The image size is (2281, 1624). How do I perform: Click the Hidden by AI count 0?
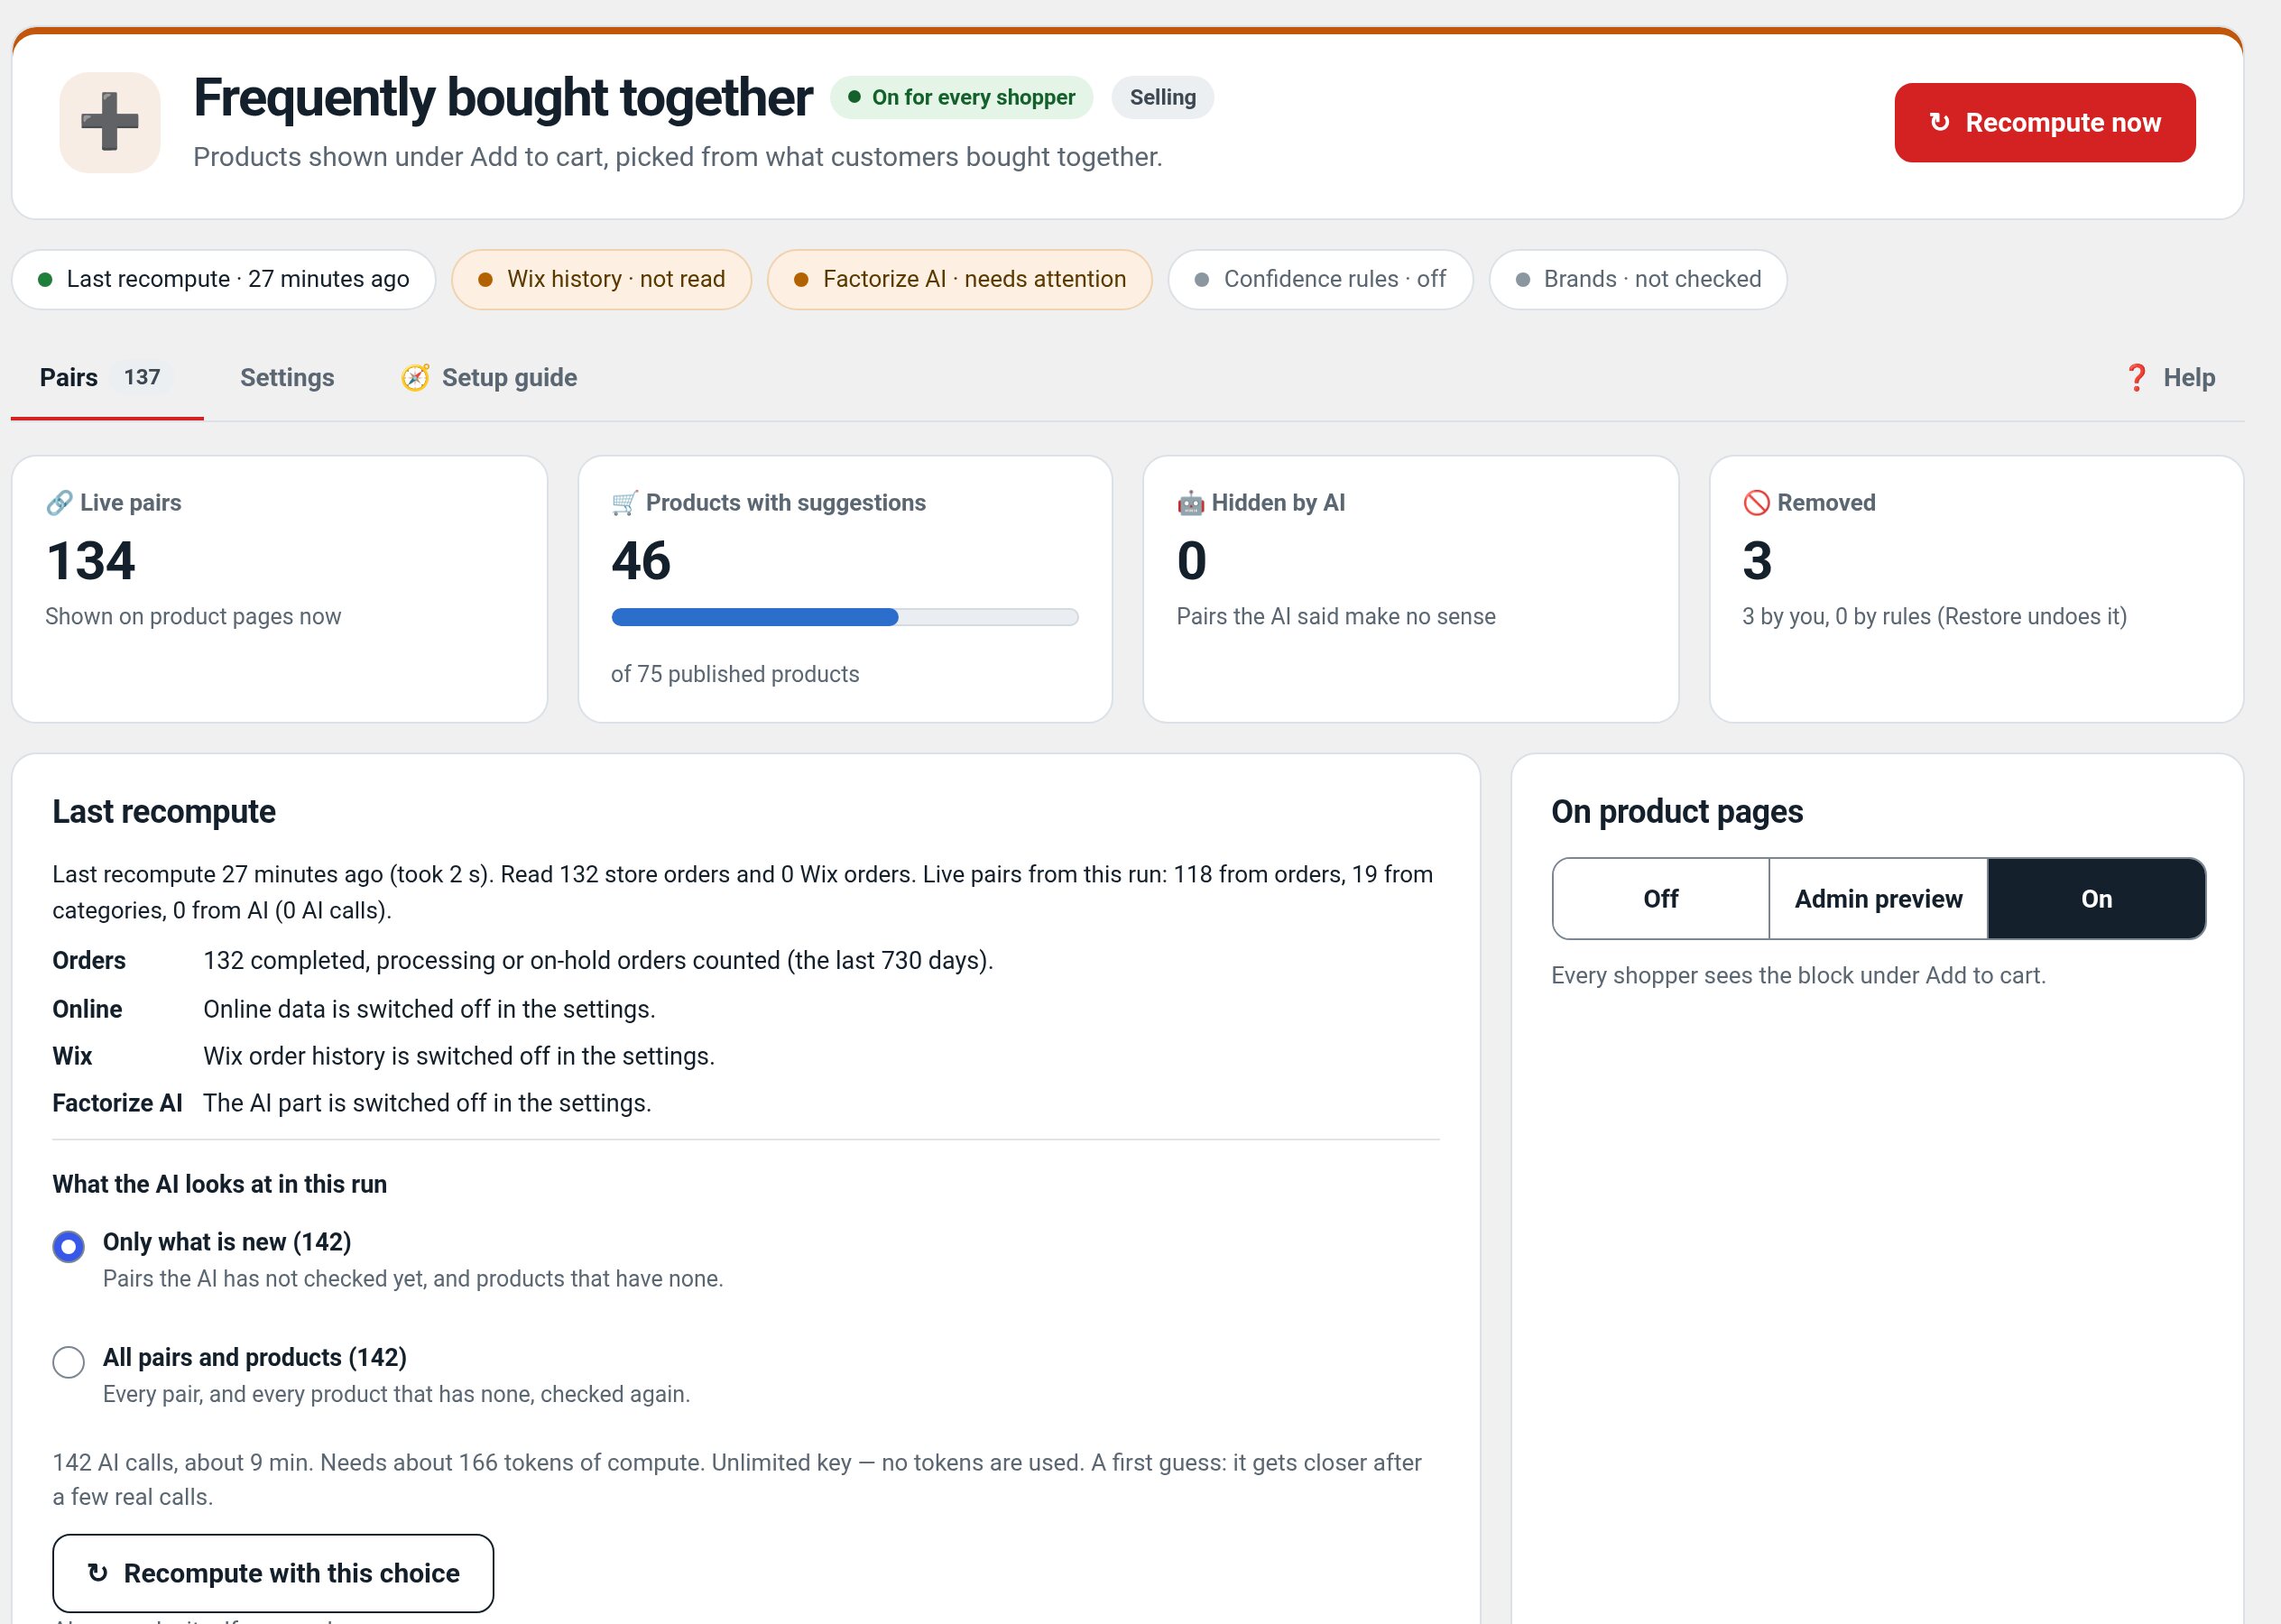(x=1191, y=560)
